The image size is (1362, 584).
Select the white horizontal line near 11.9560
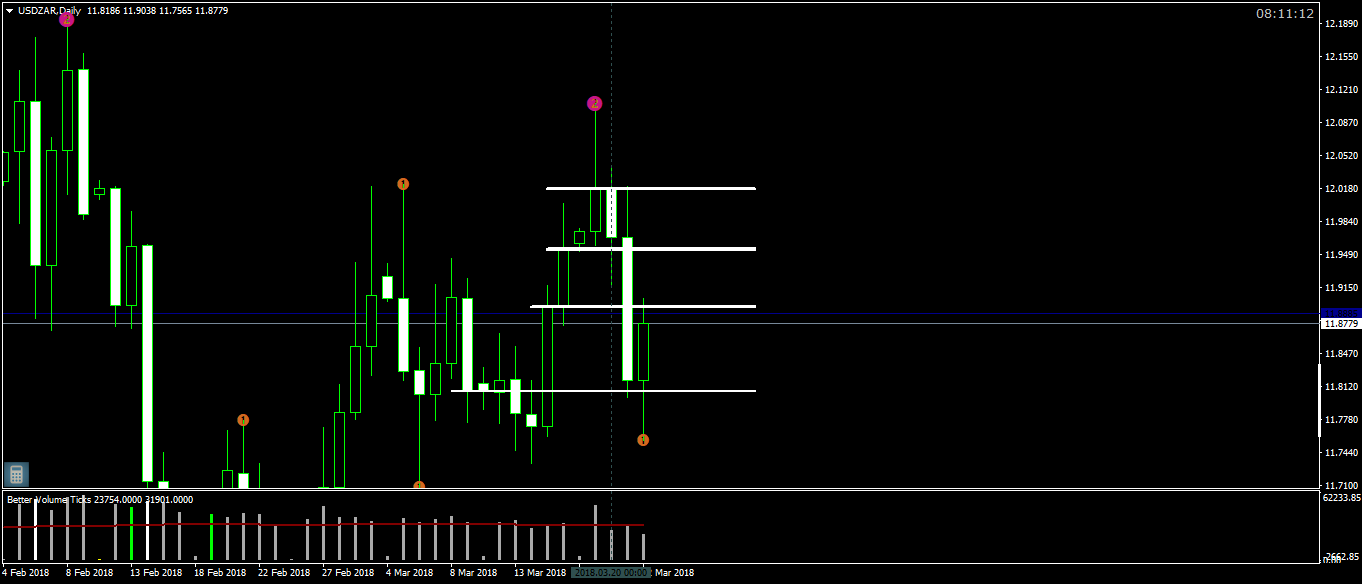(650, 248)
